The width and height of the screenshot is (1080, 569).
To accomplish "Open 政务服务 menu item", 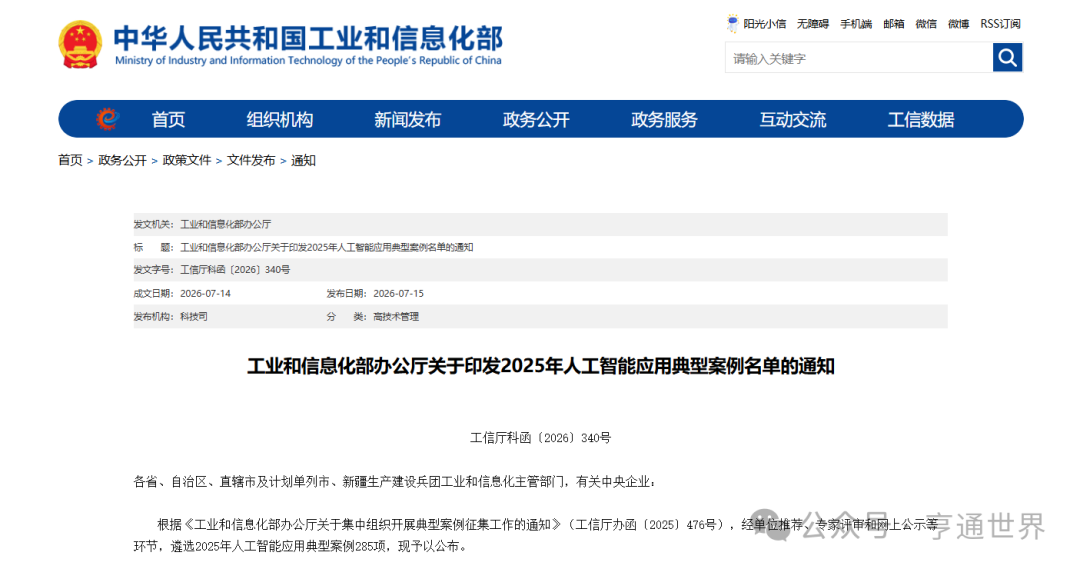I will coord(664,120).
